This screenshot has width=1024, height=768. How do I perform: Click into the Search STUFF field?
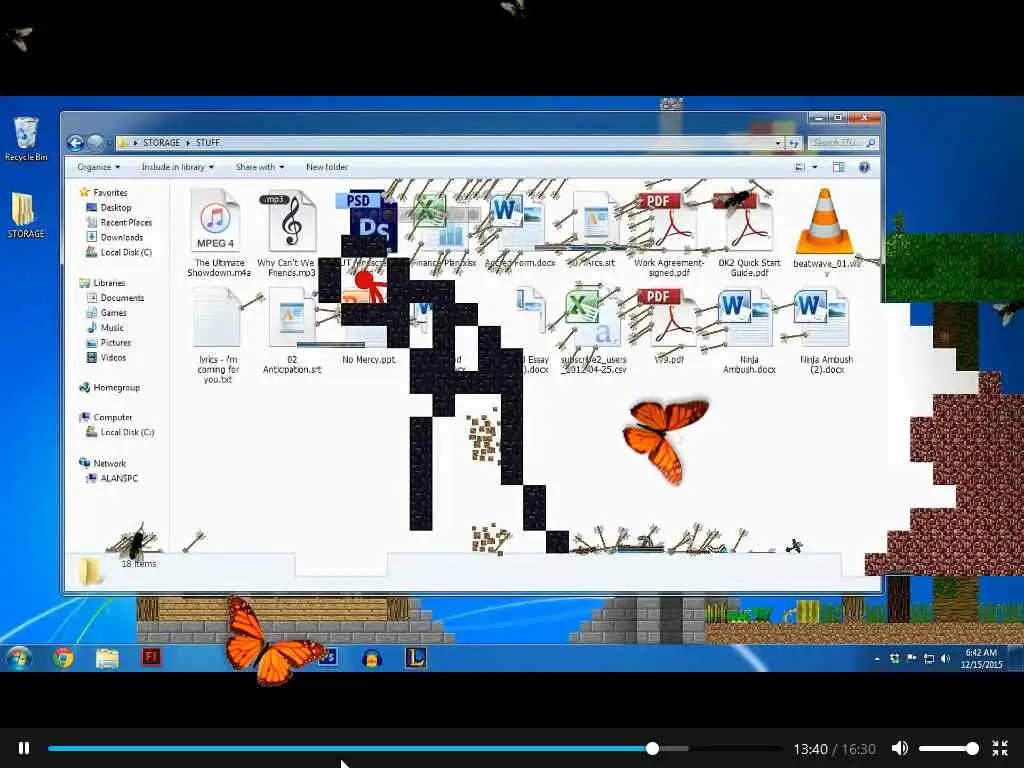[x=842, y=142]
